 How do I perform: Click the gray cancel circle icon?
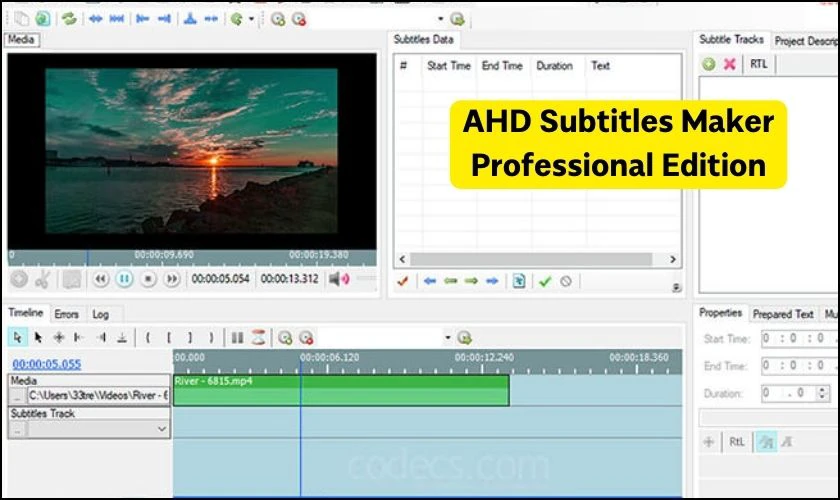(566, 281)
